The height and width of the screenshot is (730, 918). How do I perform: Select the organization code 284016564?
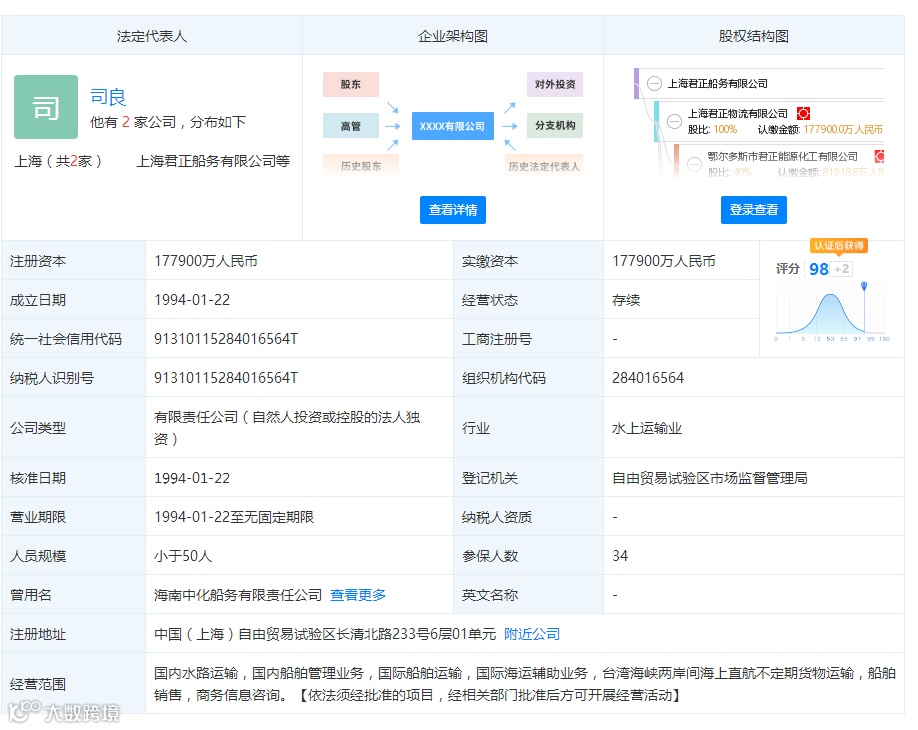tap(648, 378)
